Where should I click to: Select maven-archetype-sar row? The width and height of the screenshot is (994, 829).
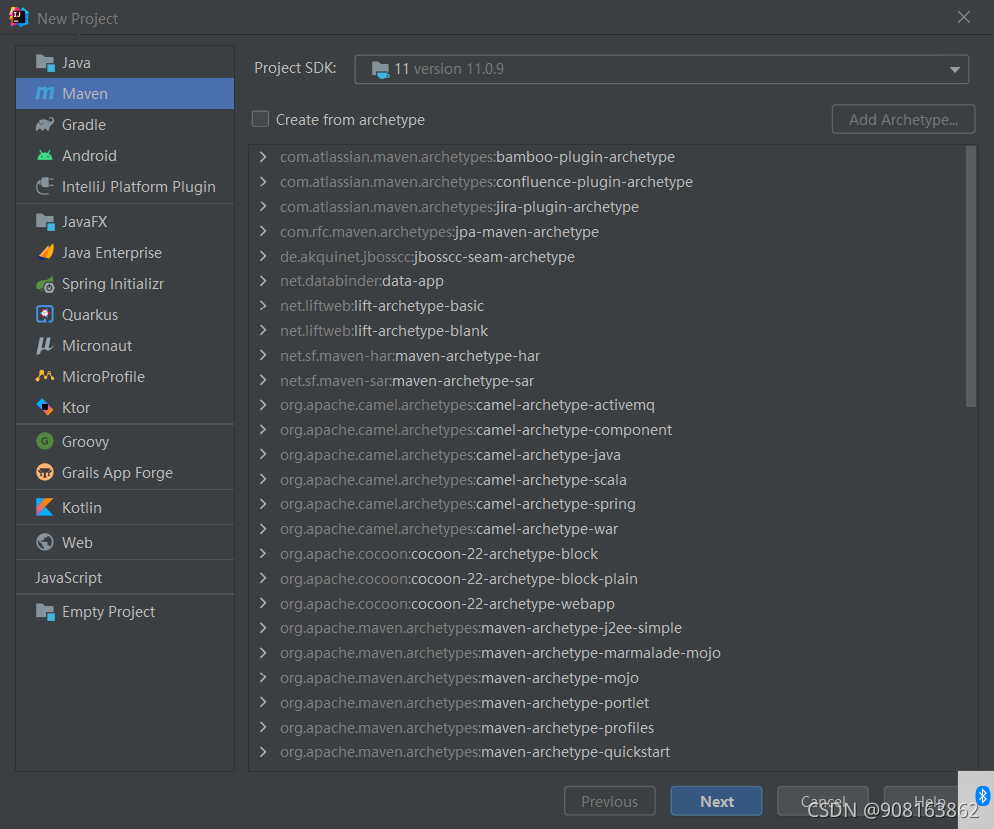click(x=607, y=380)
